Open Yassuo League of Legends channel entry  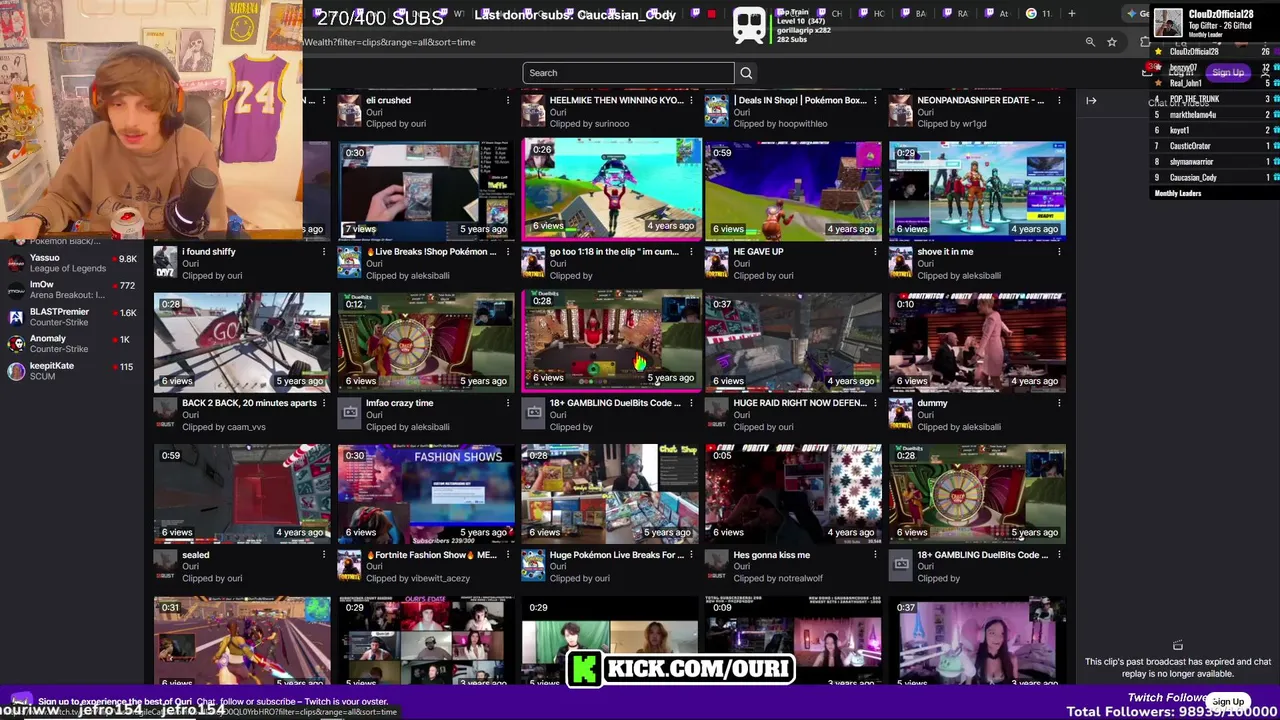tap(72, 263)
